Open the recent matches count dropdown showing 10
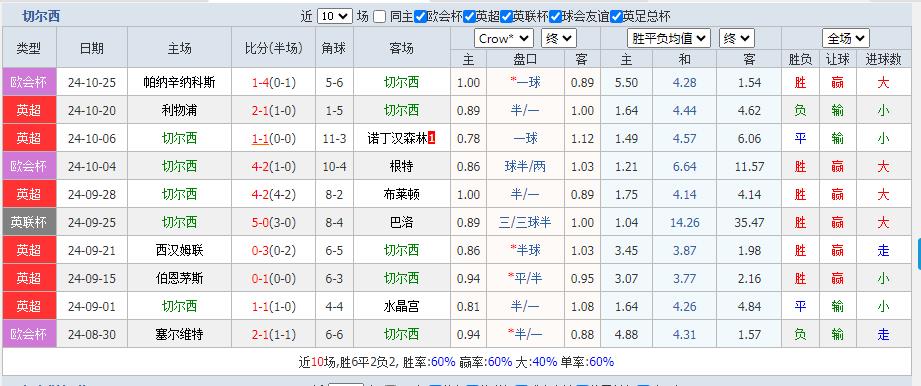921x386 pixels. (x=335, y=16)
